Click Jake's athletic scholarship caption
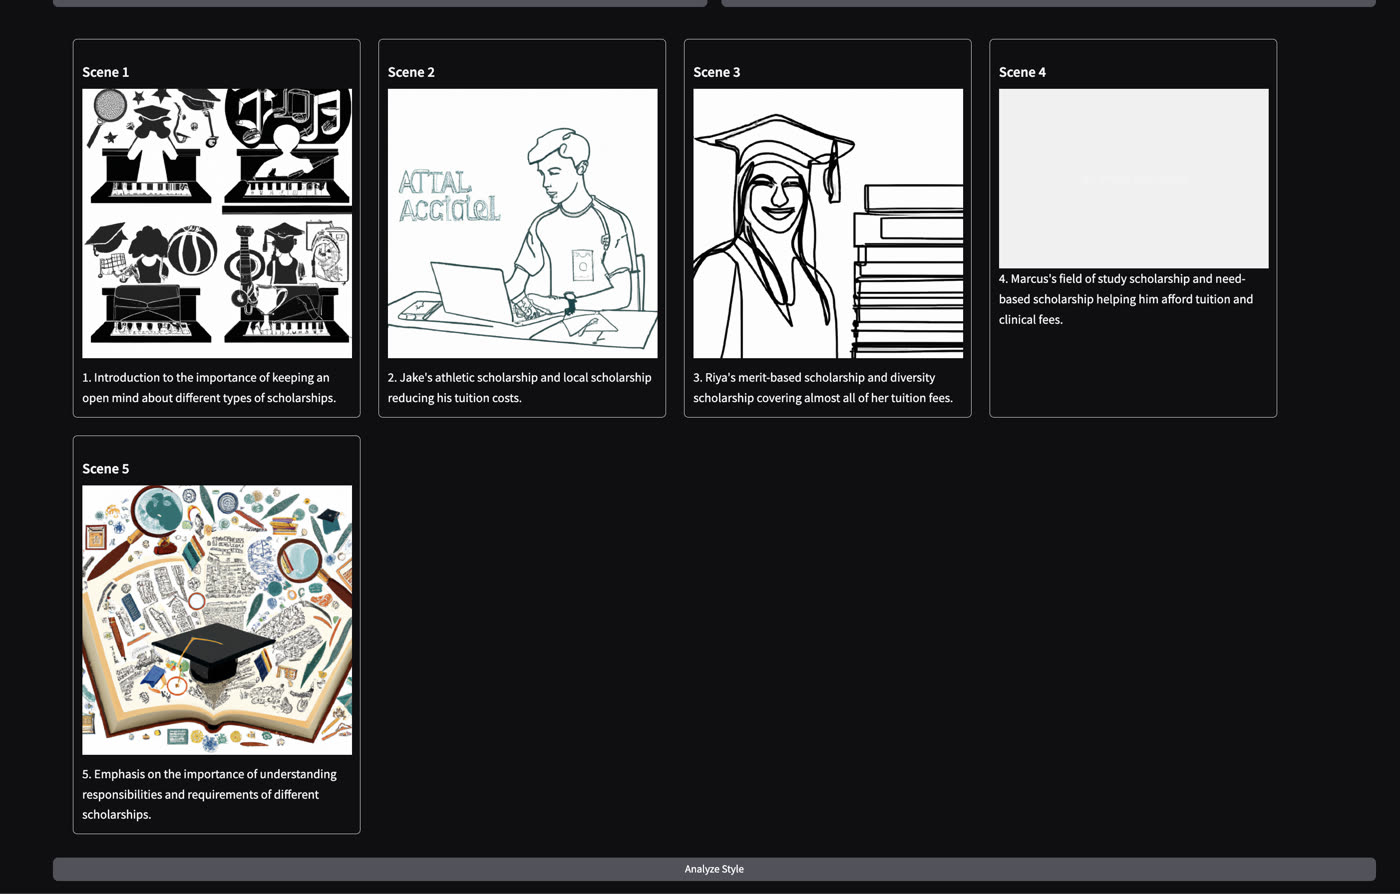 [520, 388]
